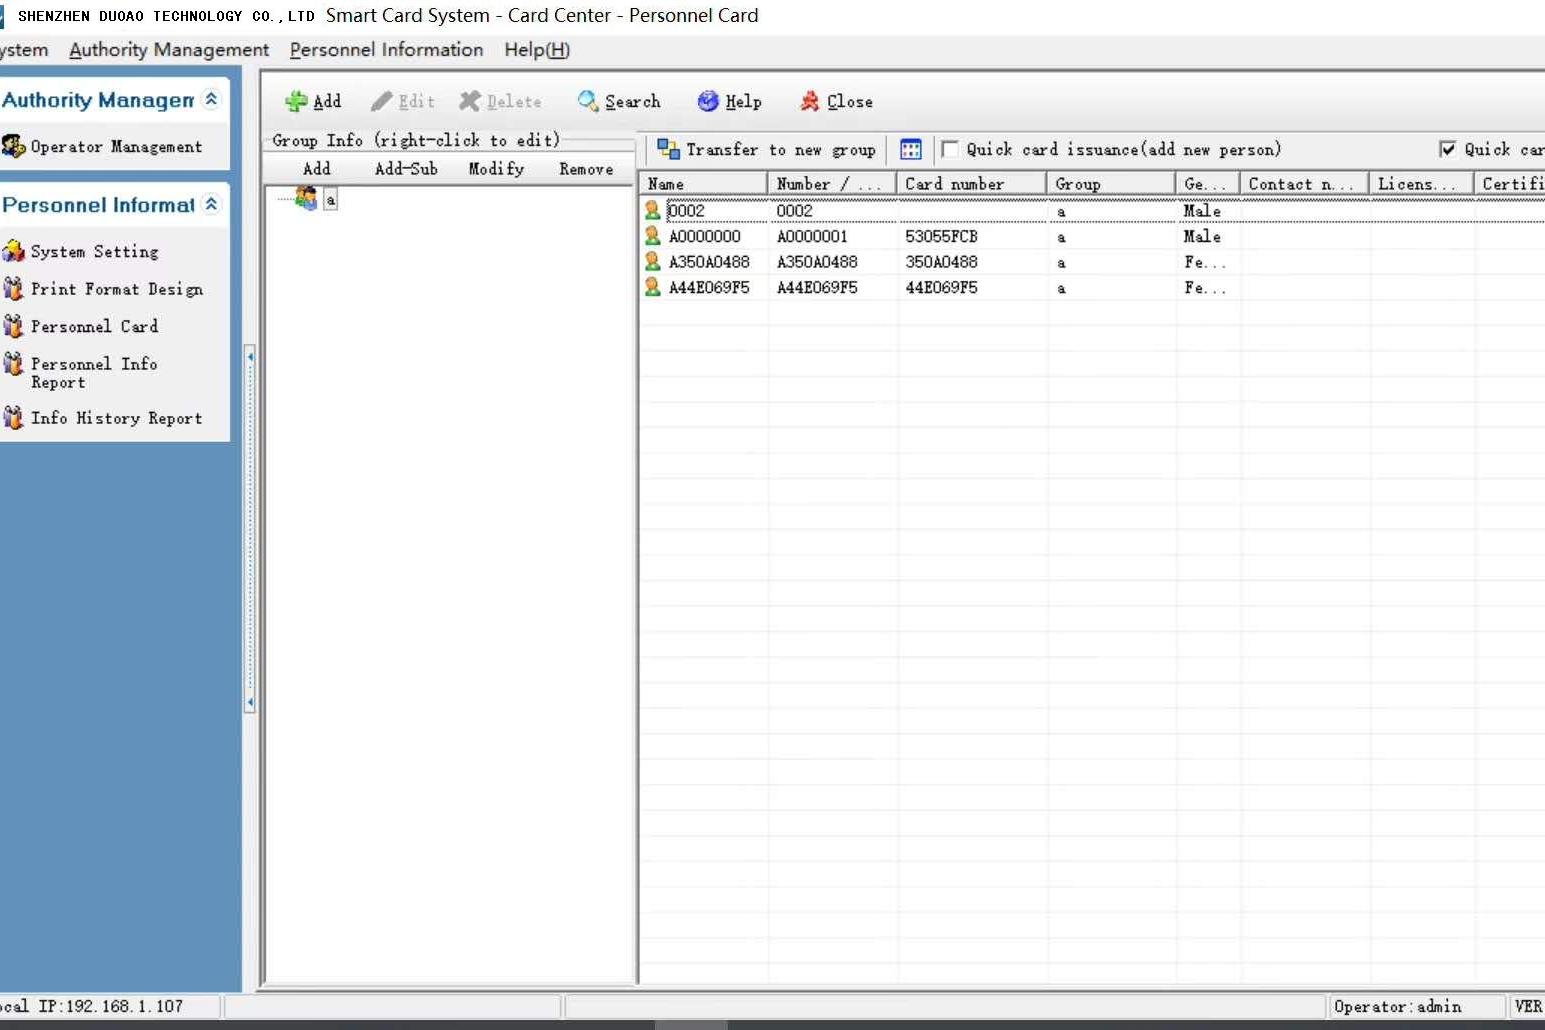Collapse the Authority Management panel

(x=211, y=99)
